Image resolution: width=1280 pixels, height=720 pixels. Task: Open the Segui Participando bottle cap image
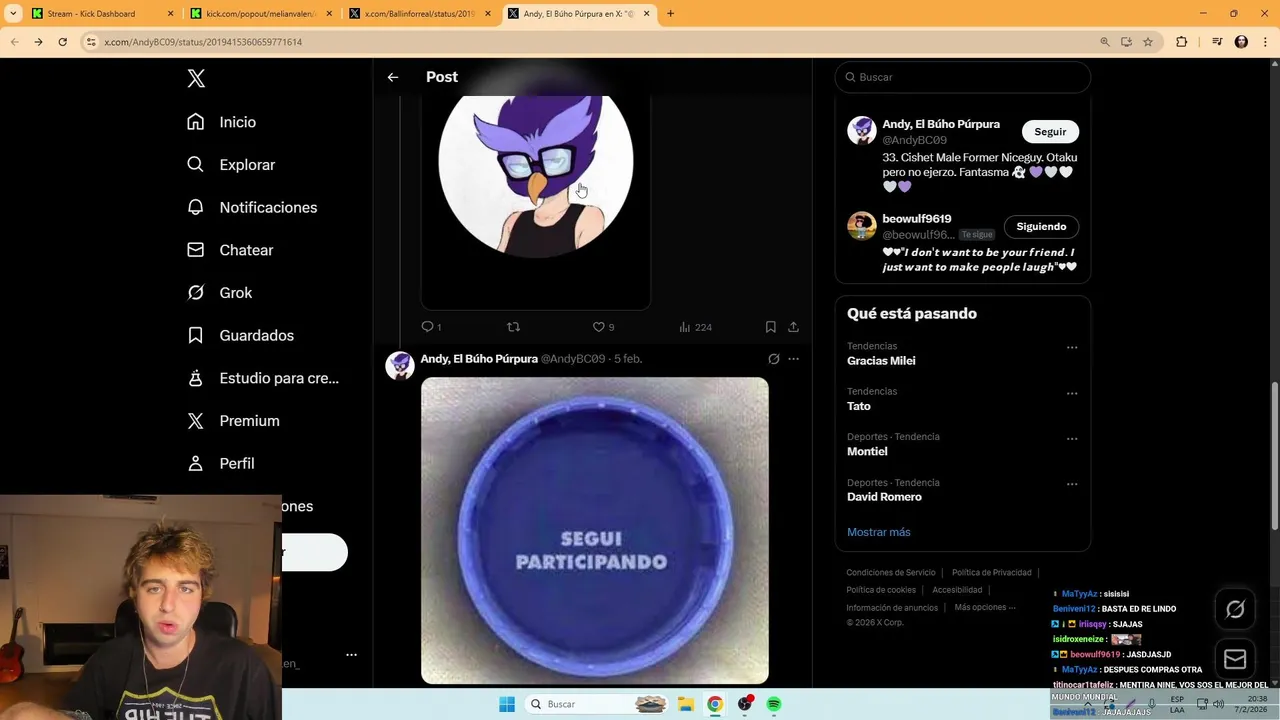tap(595, 530)
